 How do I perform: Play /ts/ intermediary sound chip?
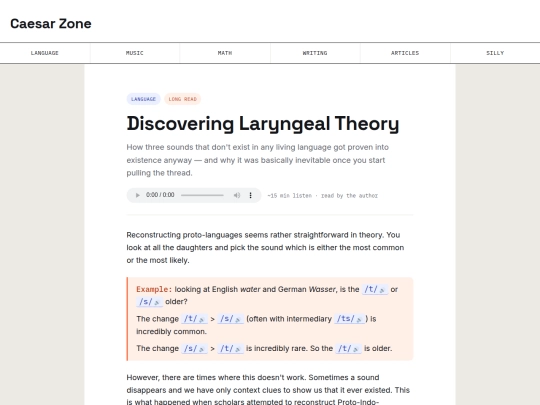click(x=350, y=319)
